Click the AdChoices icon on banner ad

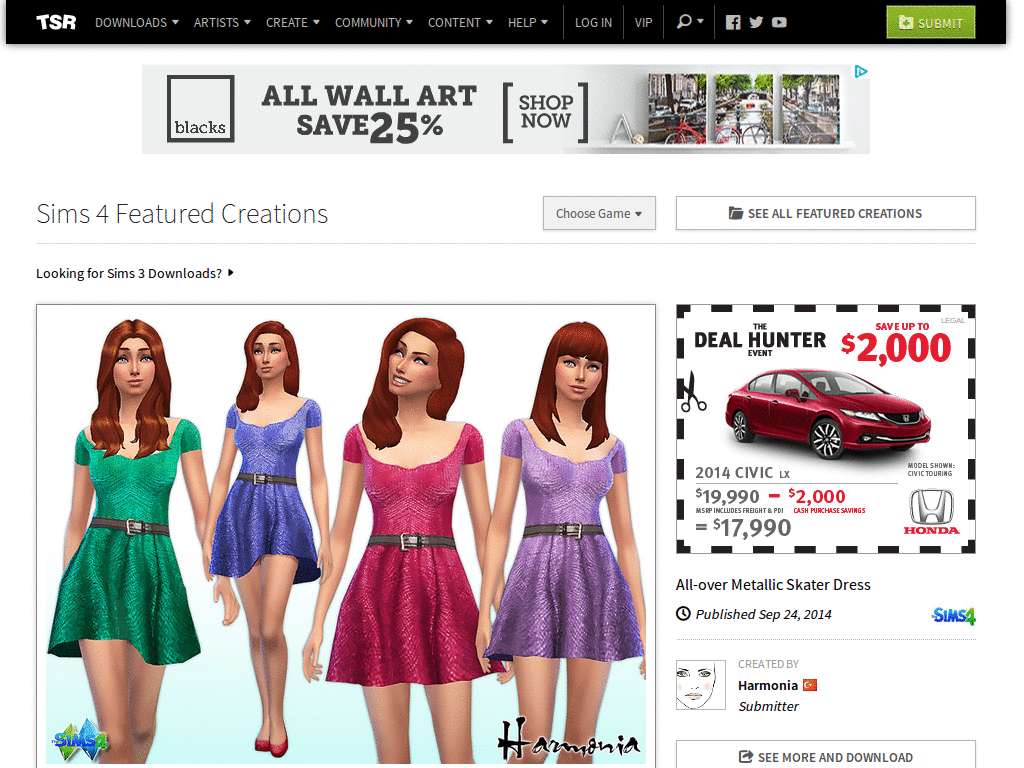pyautogui.click(x=861, y=71)
